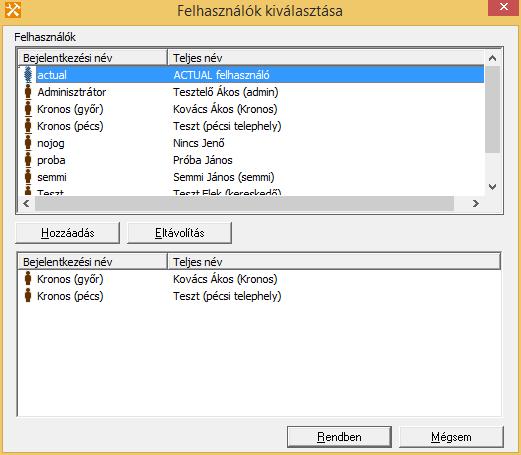Click Kovács Ákos (Kronos) in the lower list

(225, 279)
